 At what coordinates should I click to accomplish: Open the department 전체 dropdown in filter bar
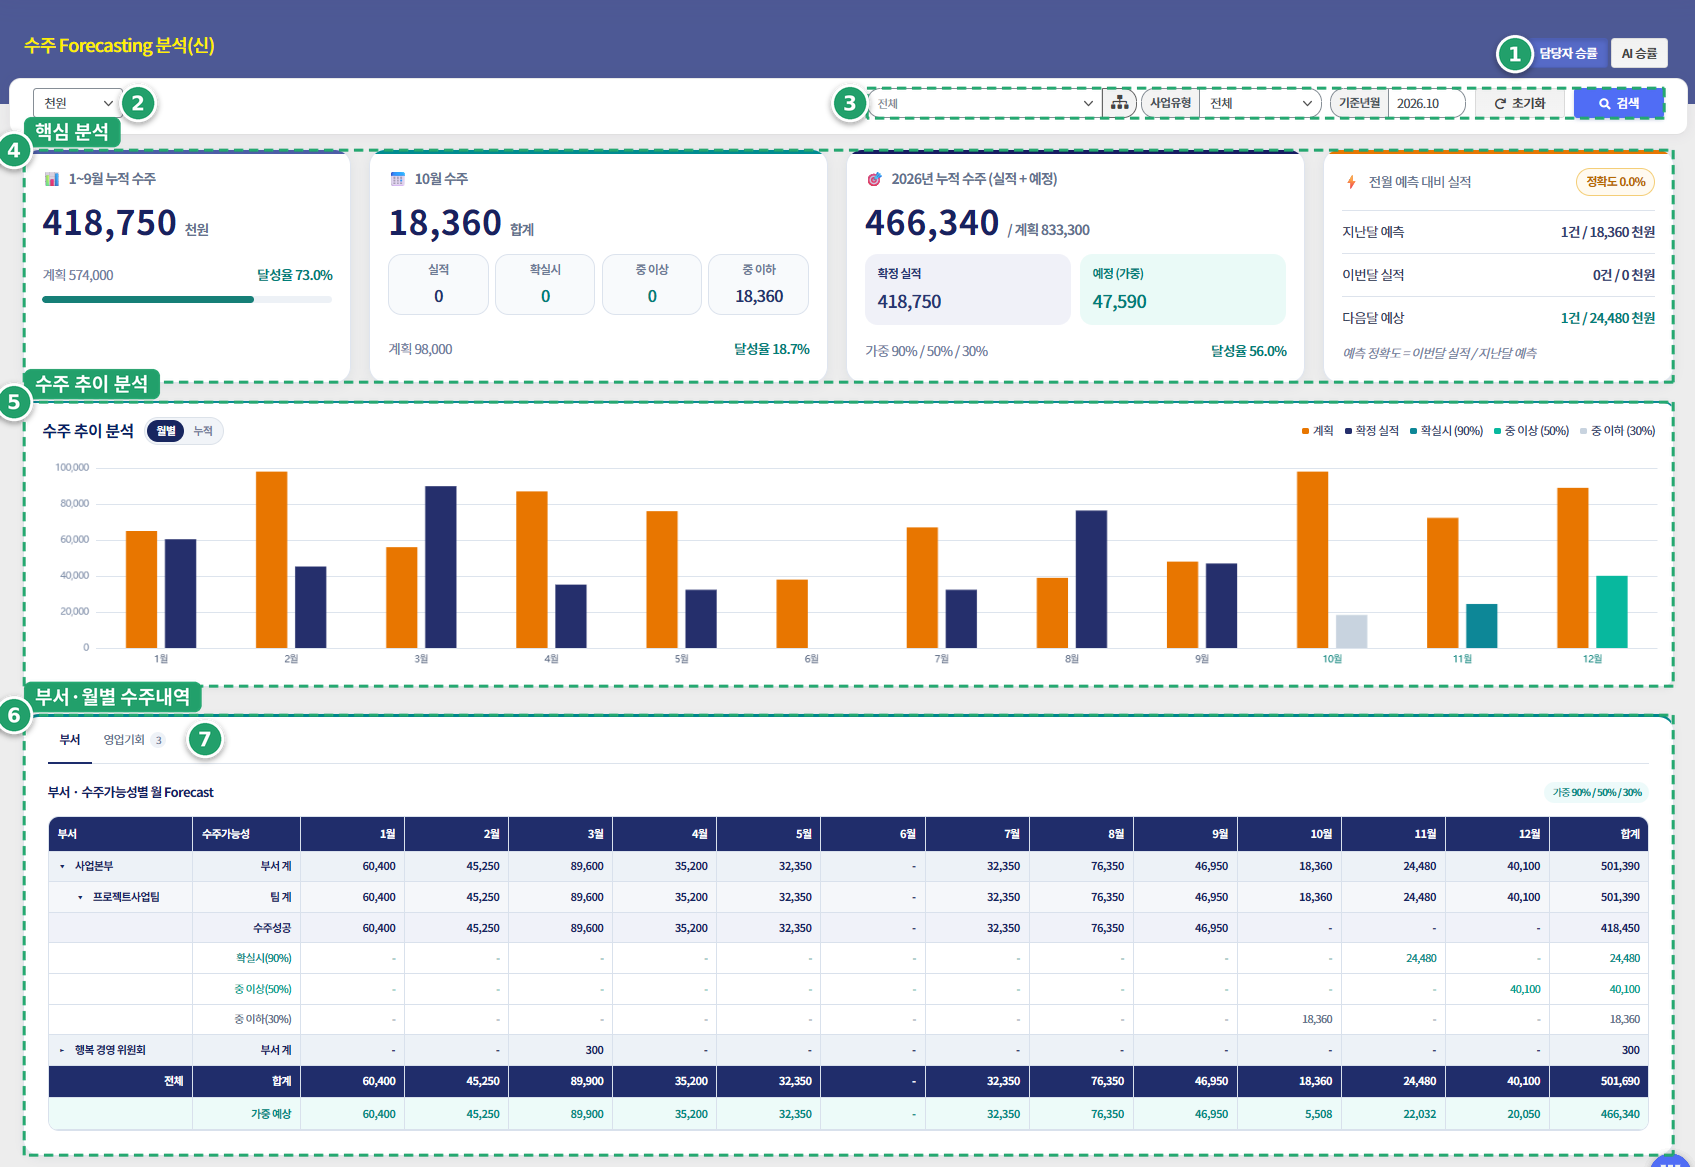tap(985, 103)
